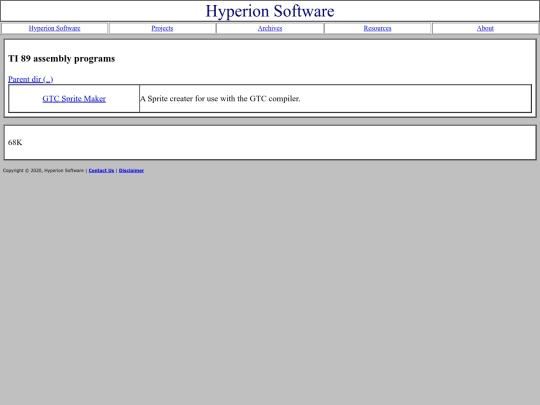Go to the Projects page

162,28
